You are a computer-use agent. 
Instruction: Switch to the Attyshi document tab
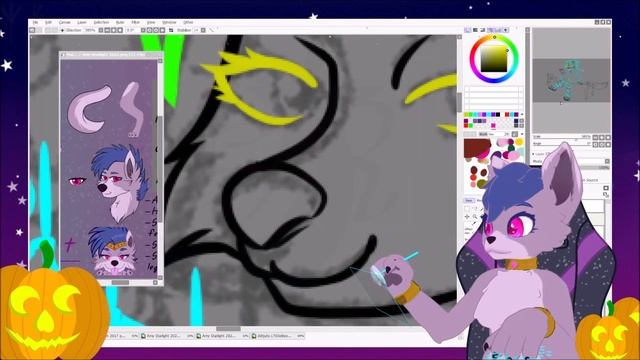(278, 336)
